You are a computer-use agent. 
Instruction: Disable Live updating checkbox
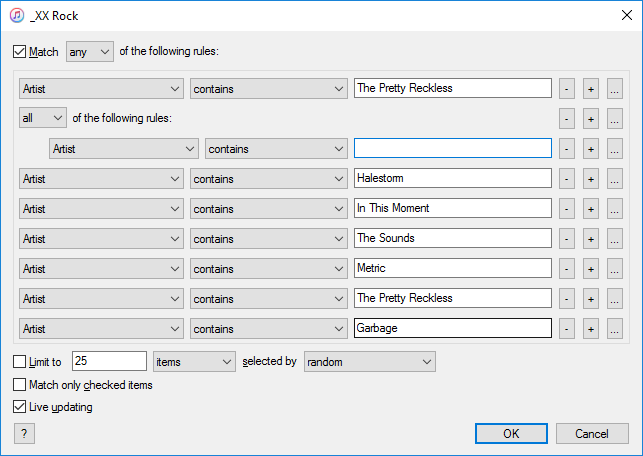tap(20, 407)
